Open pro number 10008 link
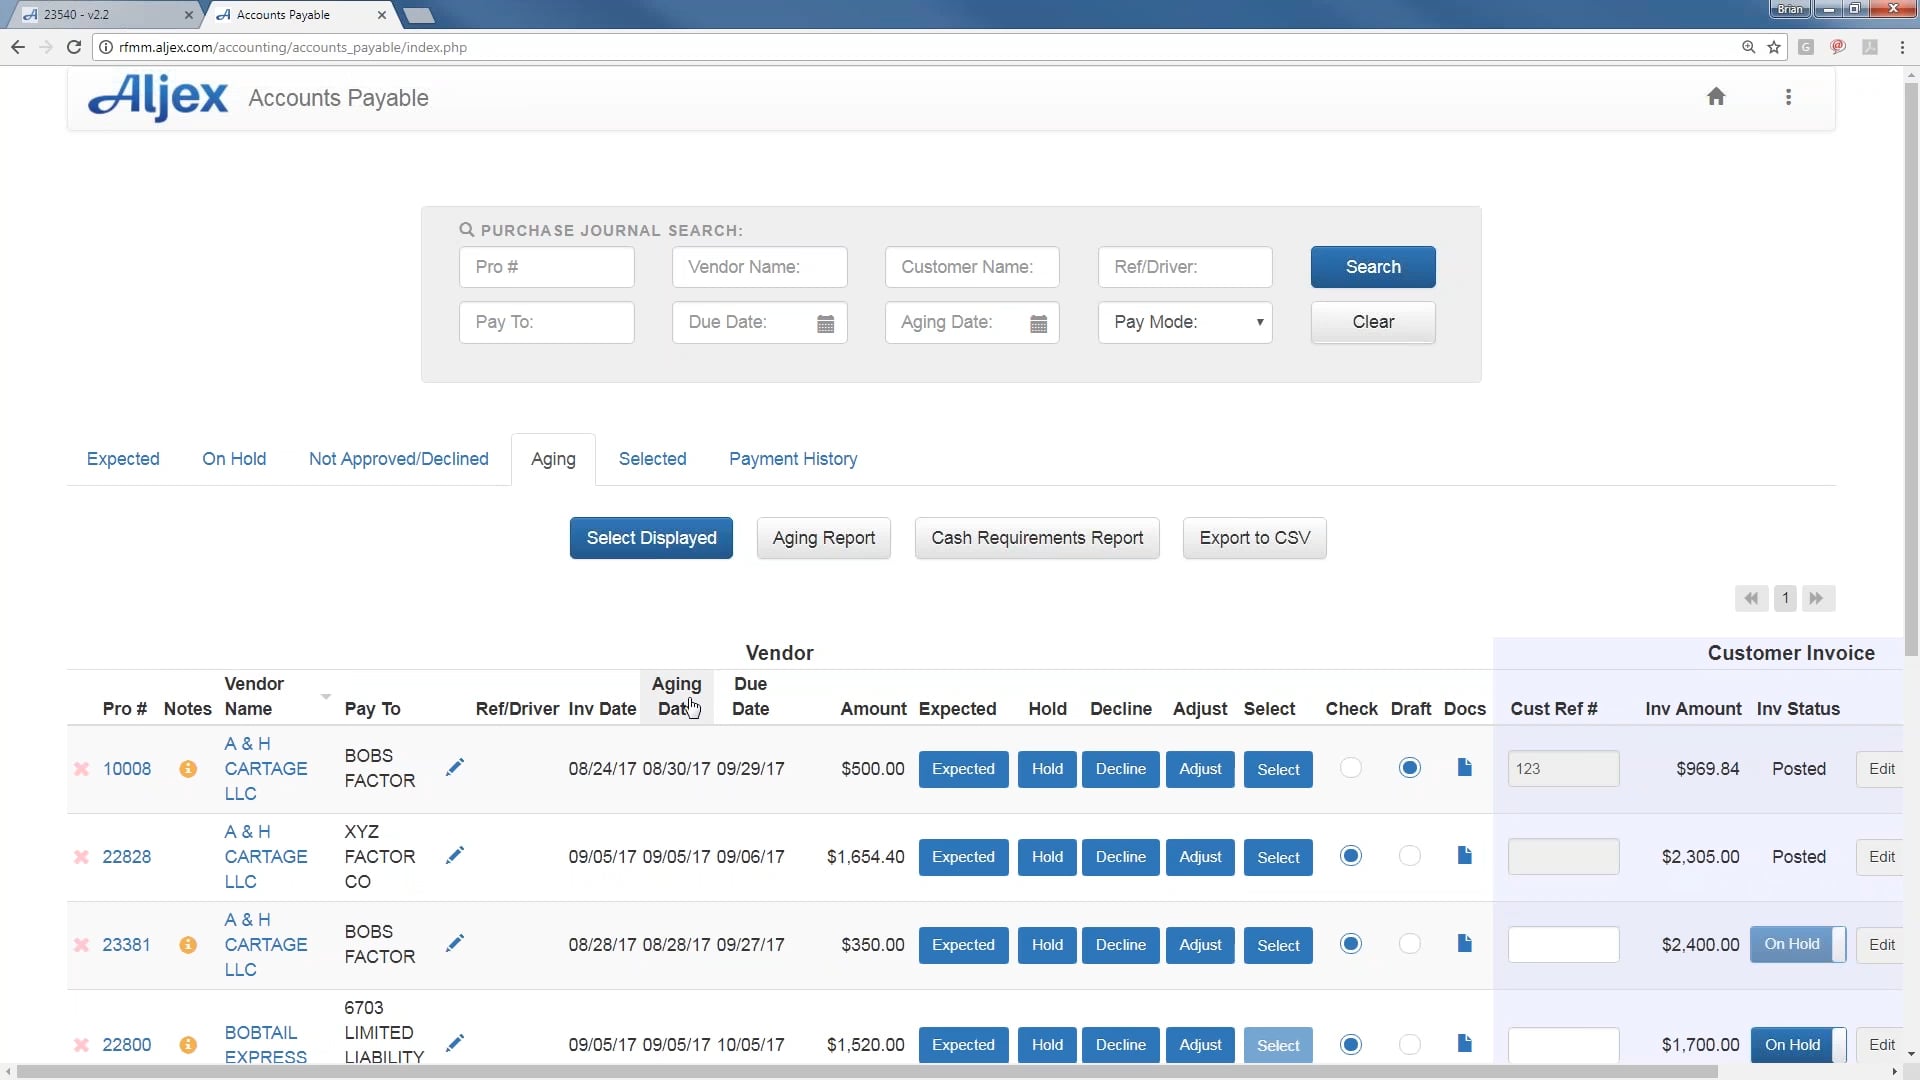The image size is (1920, 1080). coord(126,768)
